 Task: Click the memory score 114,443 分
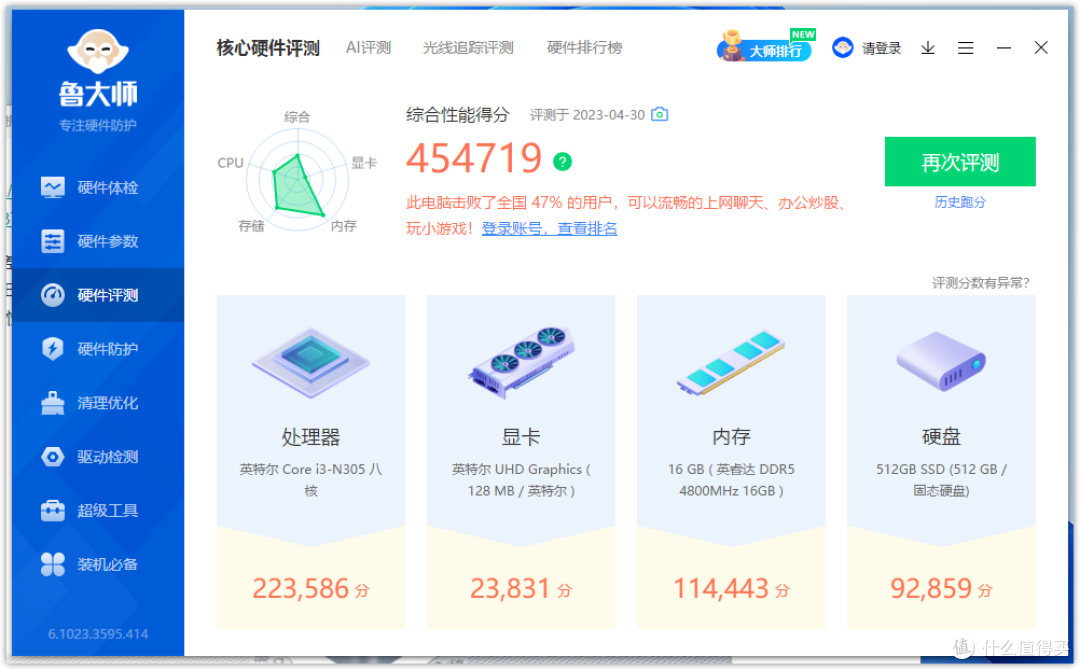[731, 589]
